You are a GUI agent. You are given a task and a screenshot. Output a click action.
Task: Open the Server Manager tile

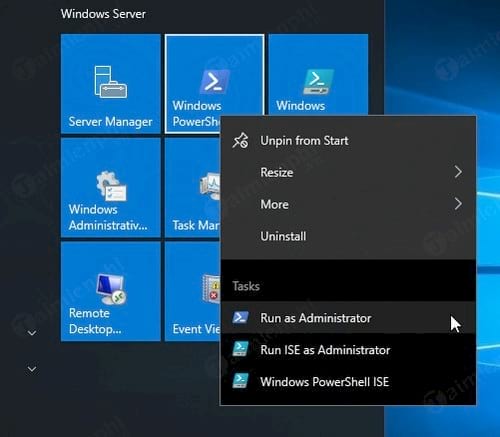[111, 83]
